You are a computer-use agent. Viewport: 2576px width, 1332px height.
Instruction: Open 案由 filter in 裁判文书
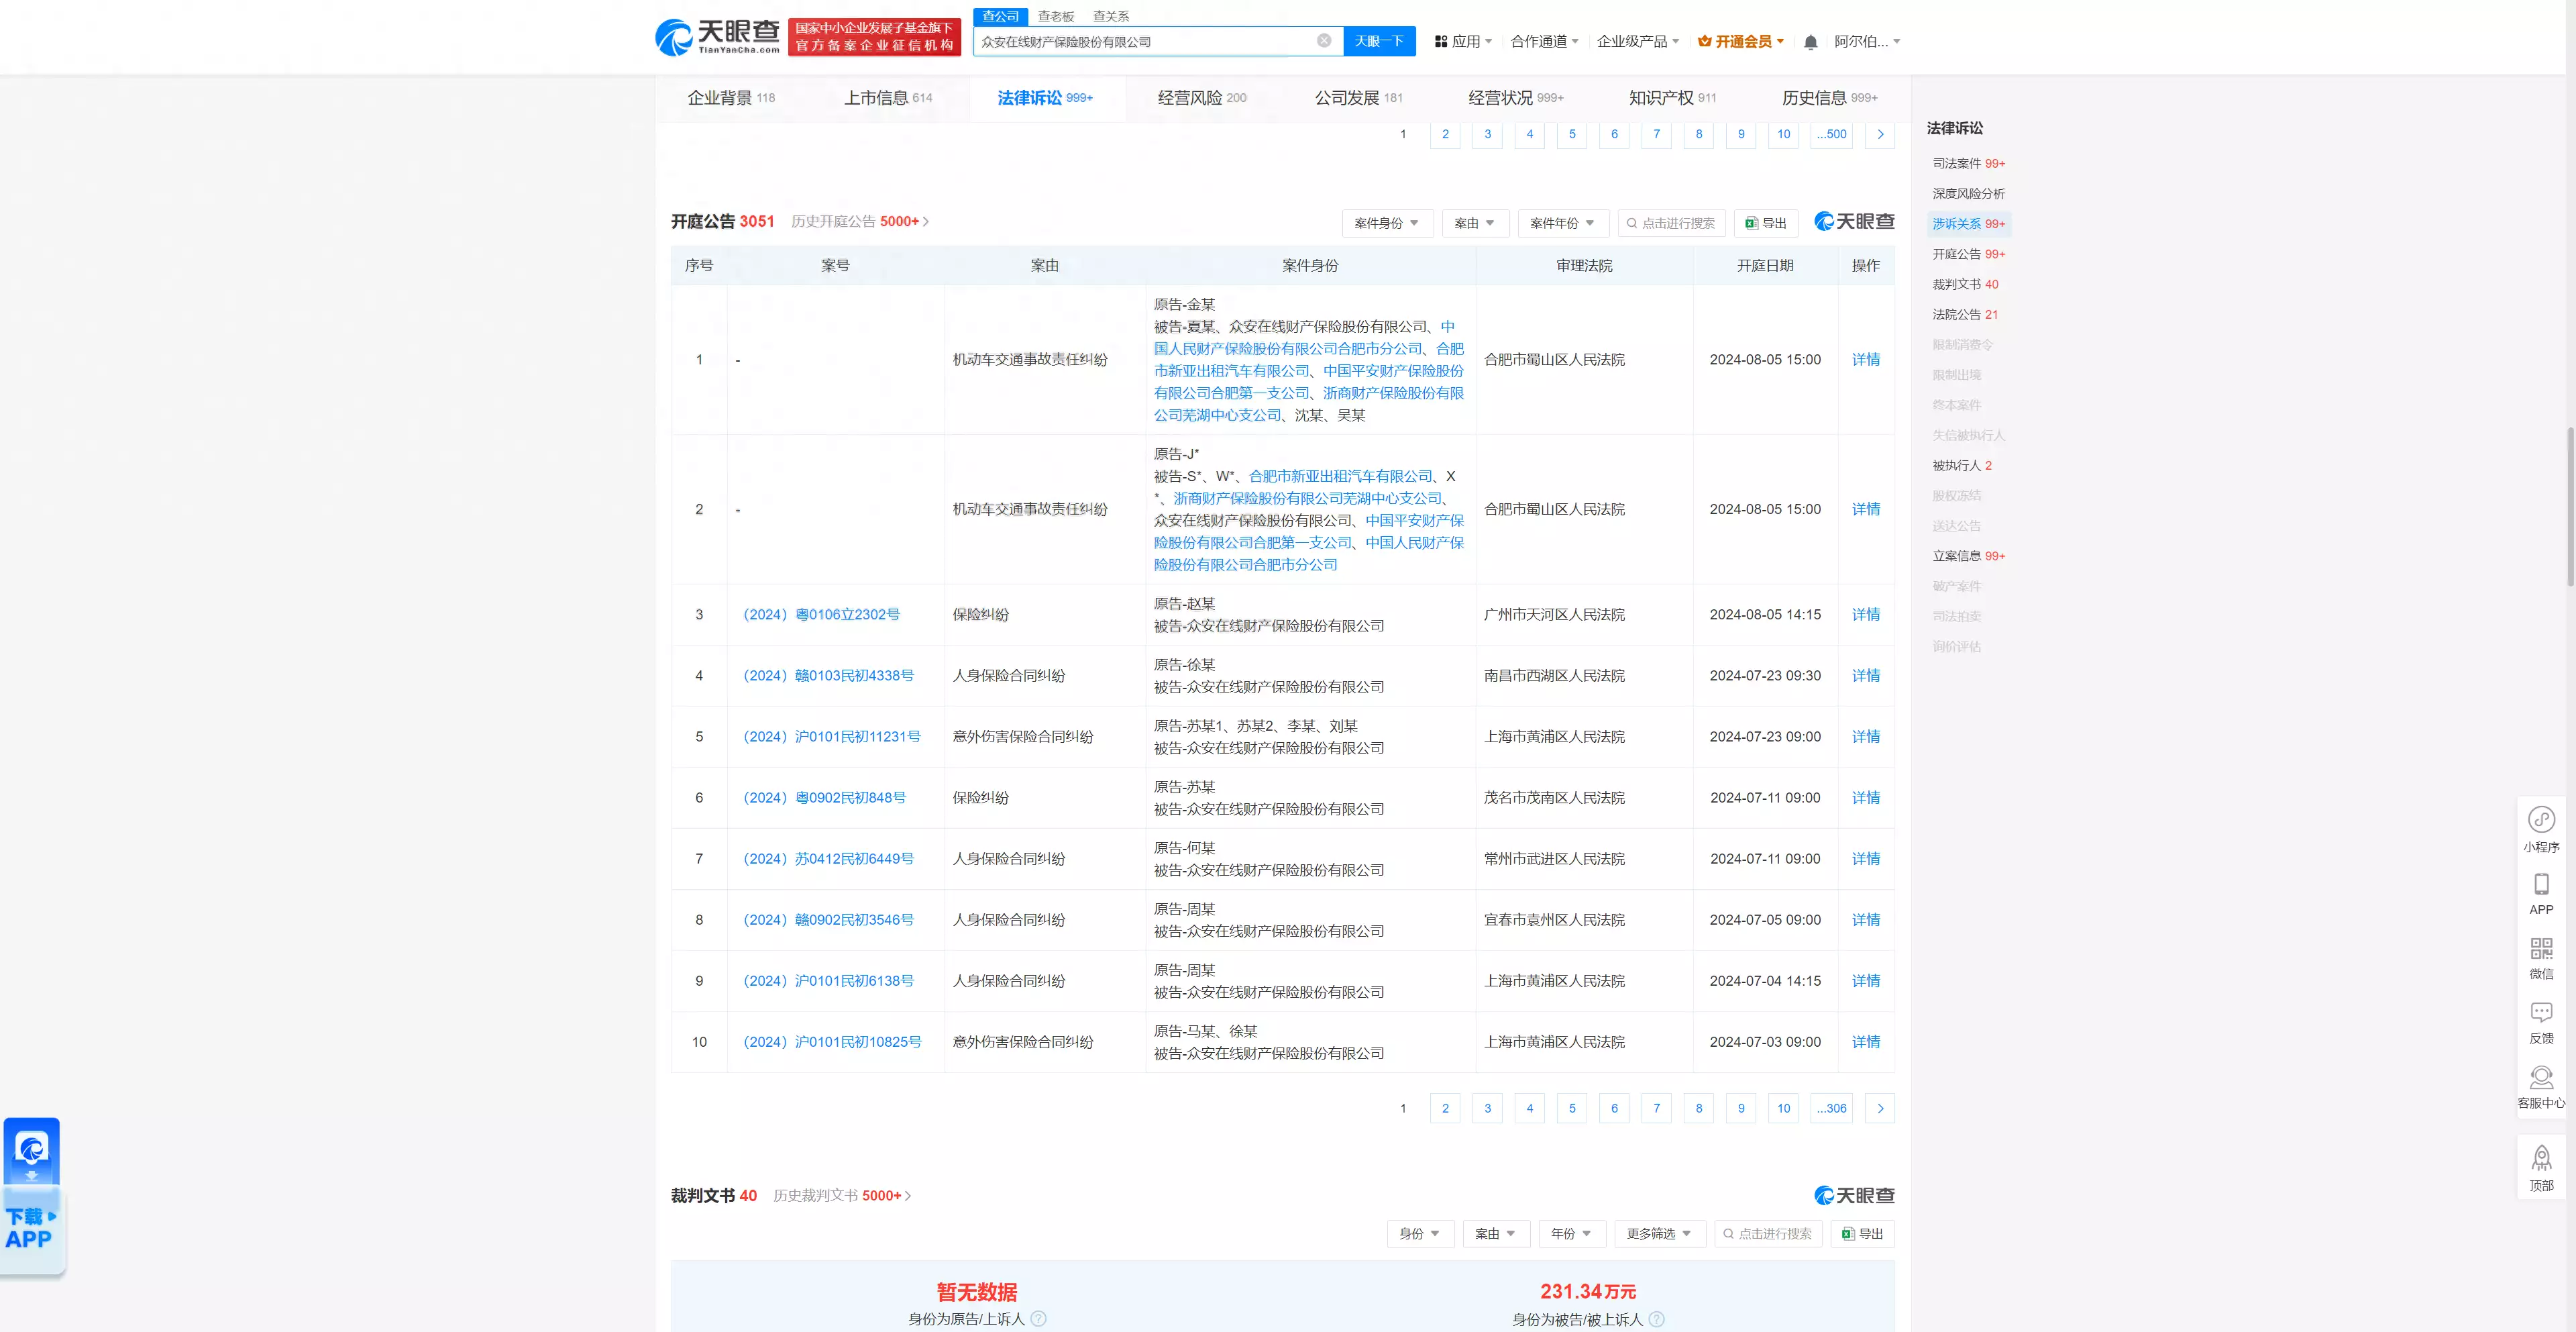tap(1496, 1233)
